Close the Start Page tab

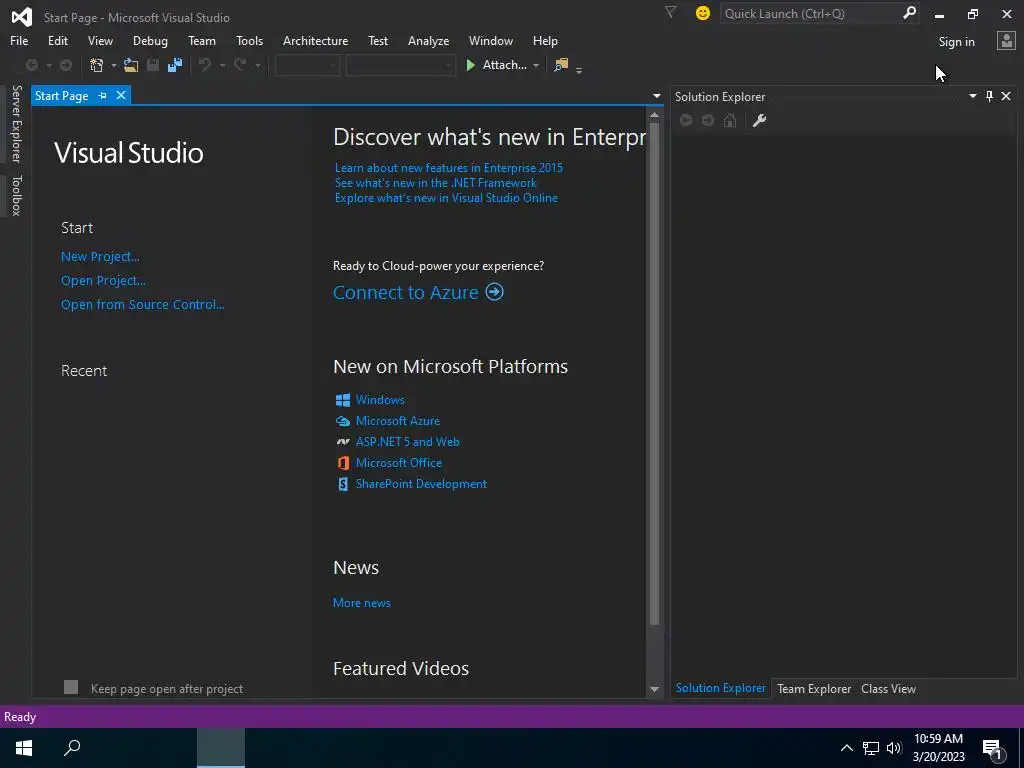121,95
